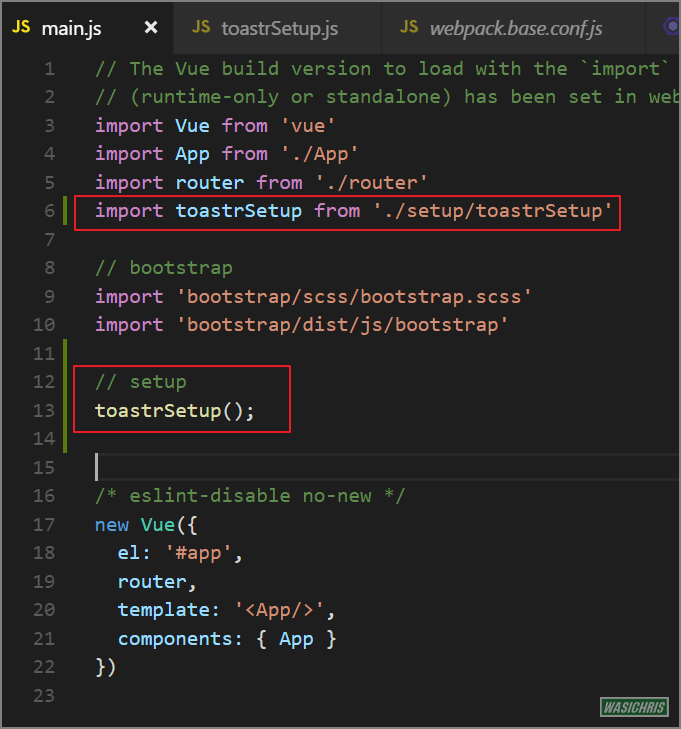Image resolution: width=681 pixels, height=729 pixels.
Task: Close the main.js tab
Action: (x=151, y=28)
